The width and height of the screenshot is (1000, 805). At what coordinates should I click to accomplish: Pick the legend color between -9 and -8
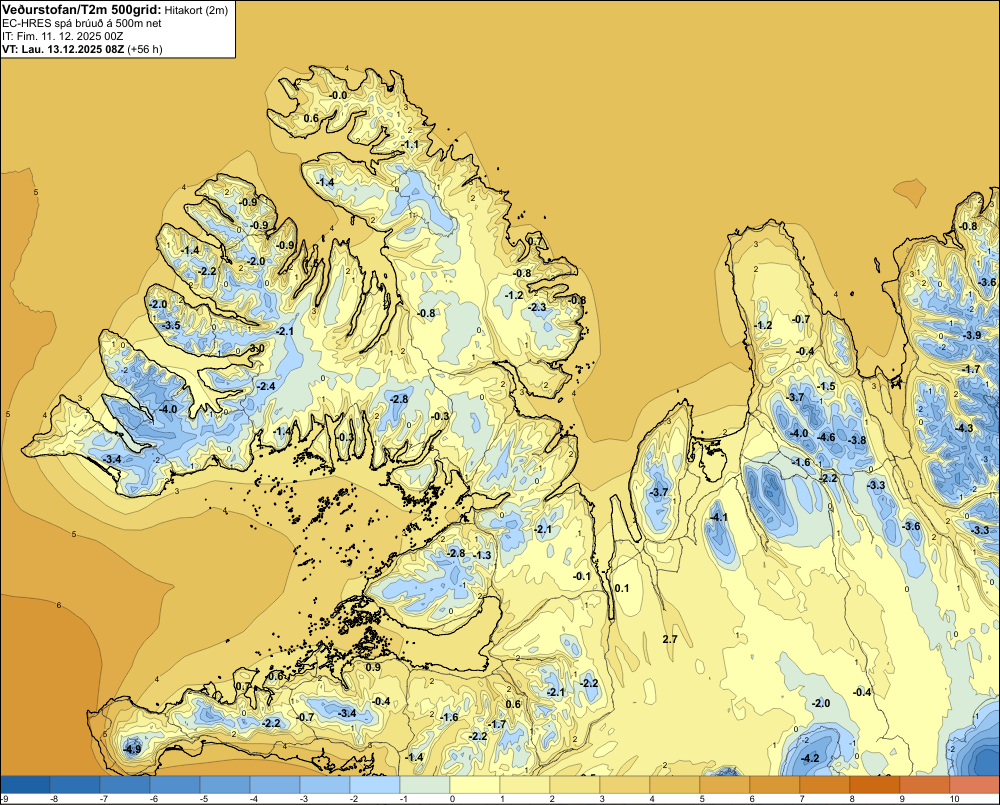26,784
